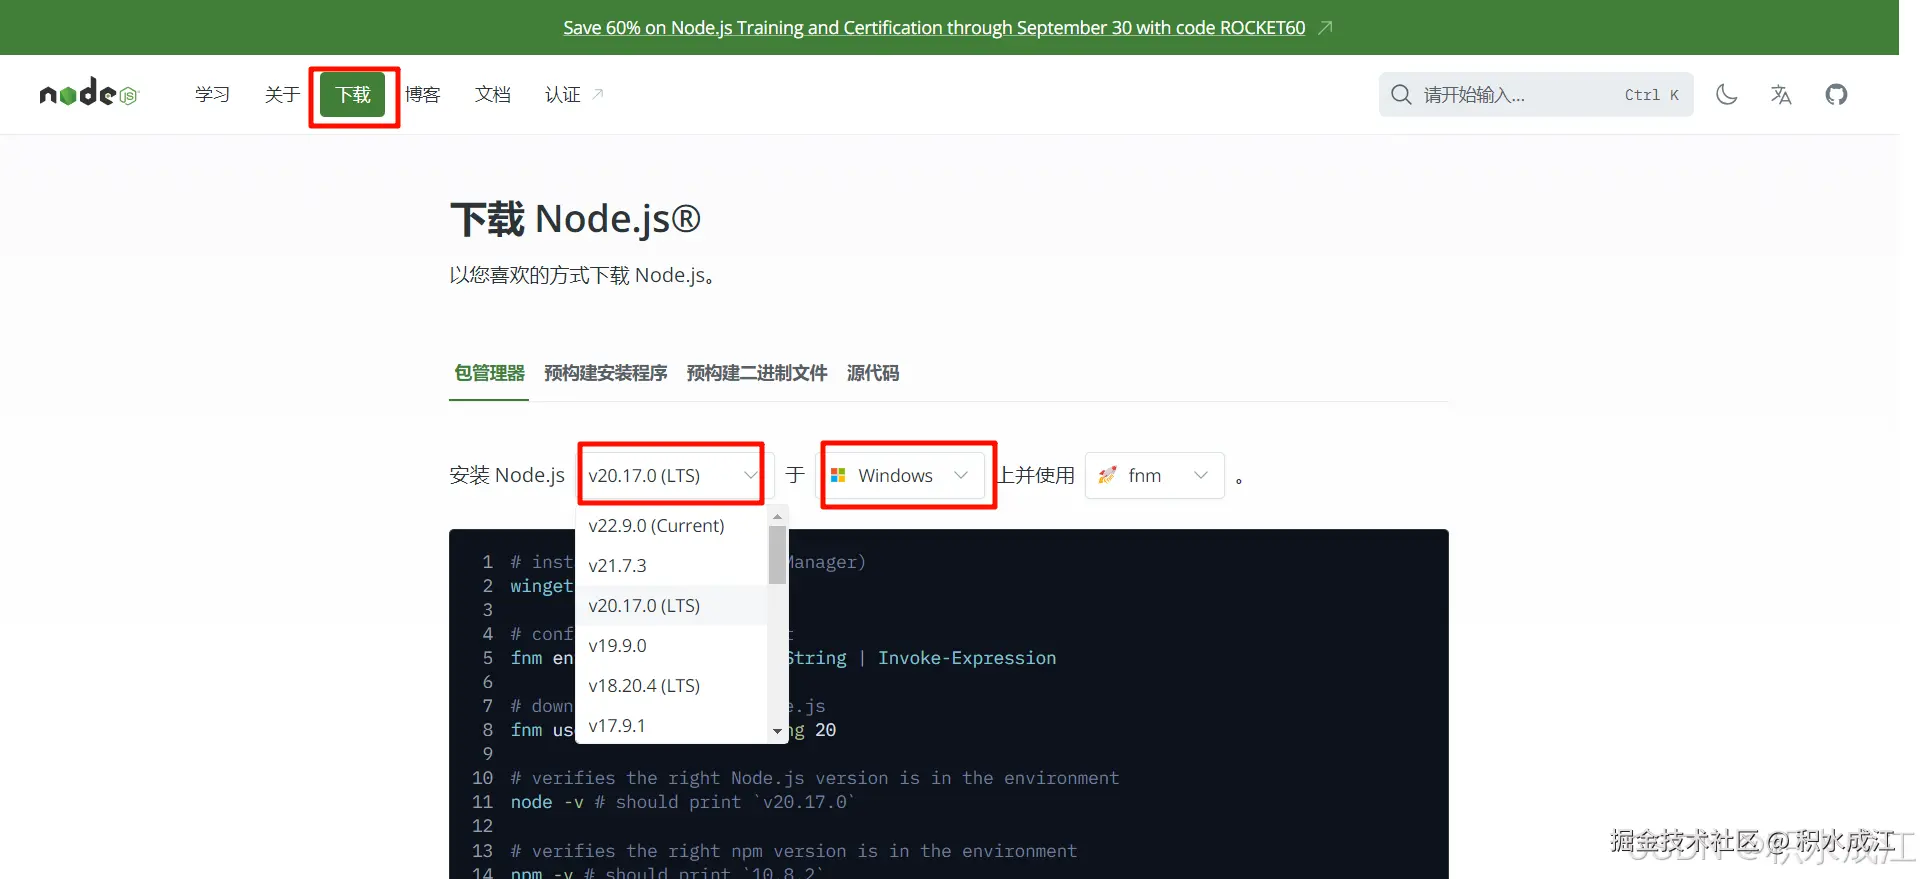This screenshot has height=879, width=1920.
Task: Switch to the 预构建二进制文件 tab
Action: pyautogui.click(x=757, y=373)
